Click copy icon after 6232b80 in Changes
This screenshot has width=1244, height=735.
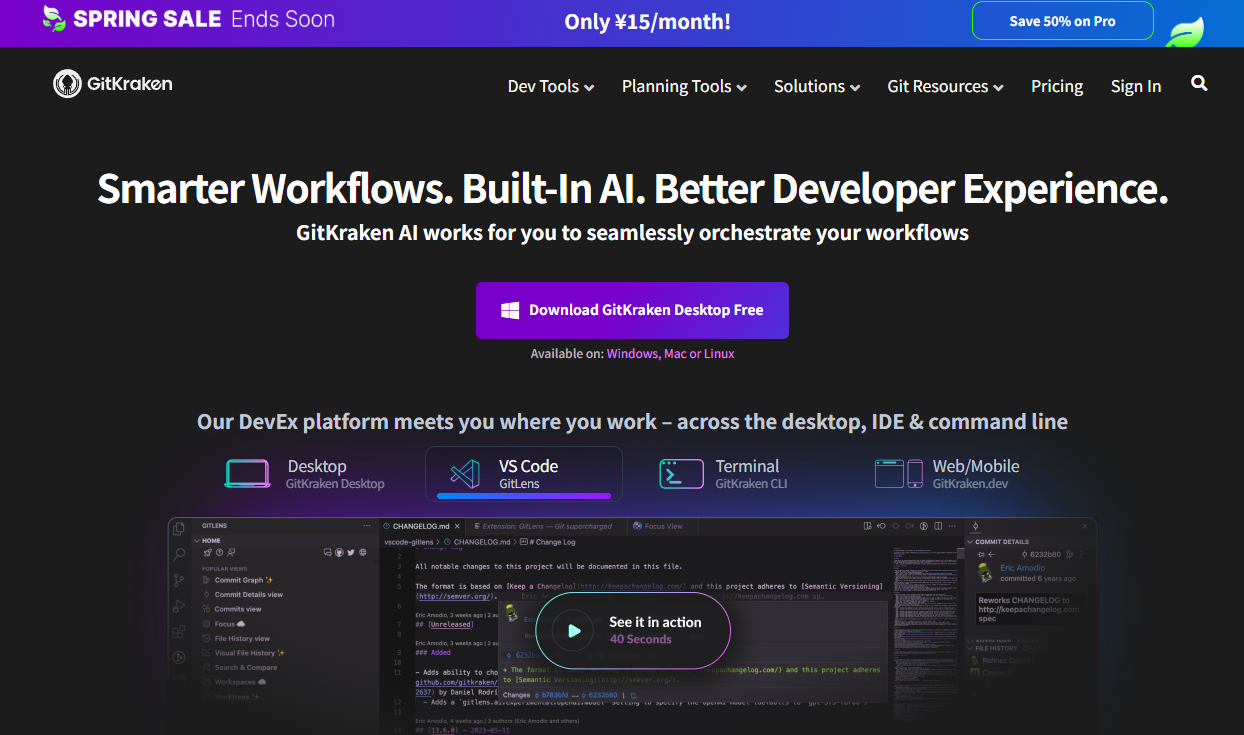pyautogui.click(x=633, y=695)
